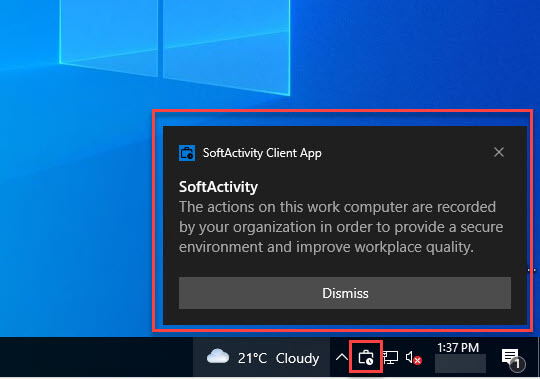The height and width of the screenshot is (379, 540).
Task: Click the SoftActivity notification title
Action: [x=218, y=187]
